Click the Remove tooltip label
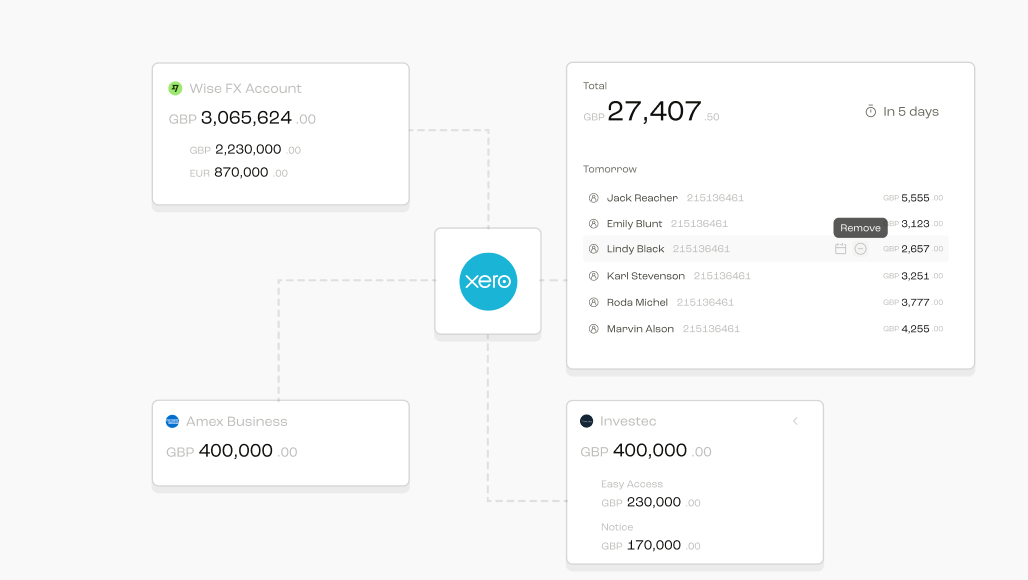 (860, 228)
